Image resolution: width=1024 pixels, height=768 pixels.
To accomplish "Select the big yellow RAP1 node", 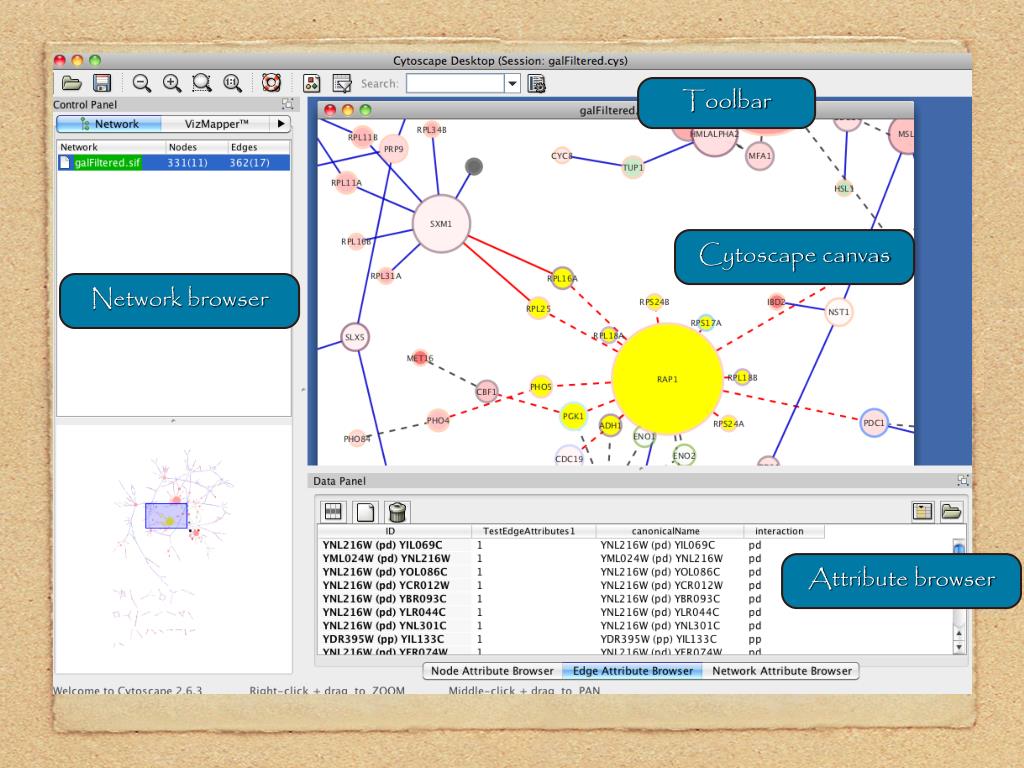I will pyautogui.click(x=667, y=379).
